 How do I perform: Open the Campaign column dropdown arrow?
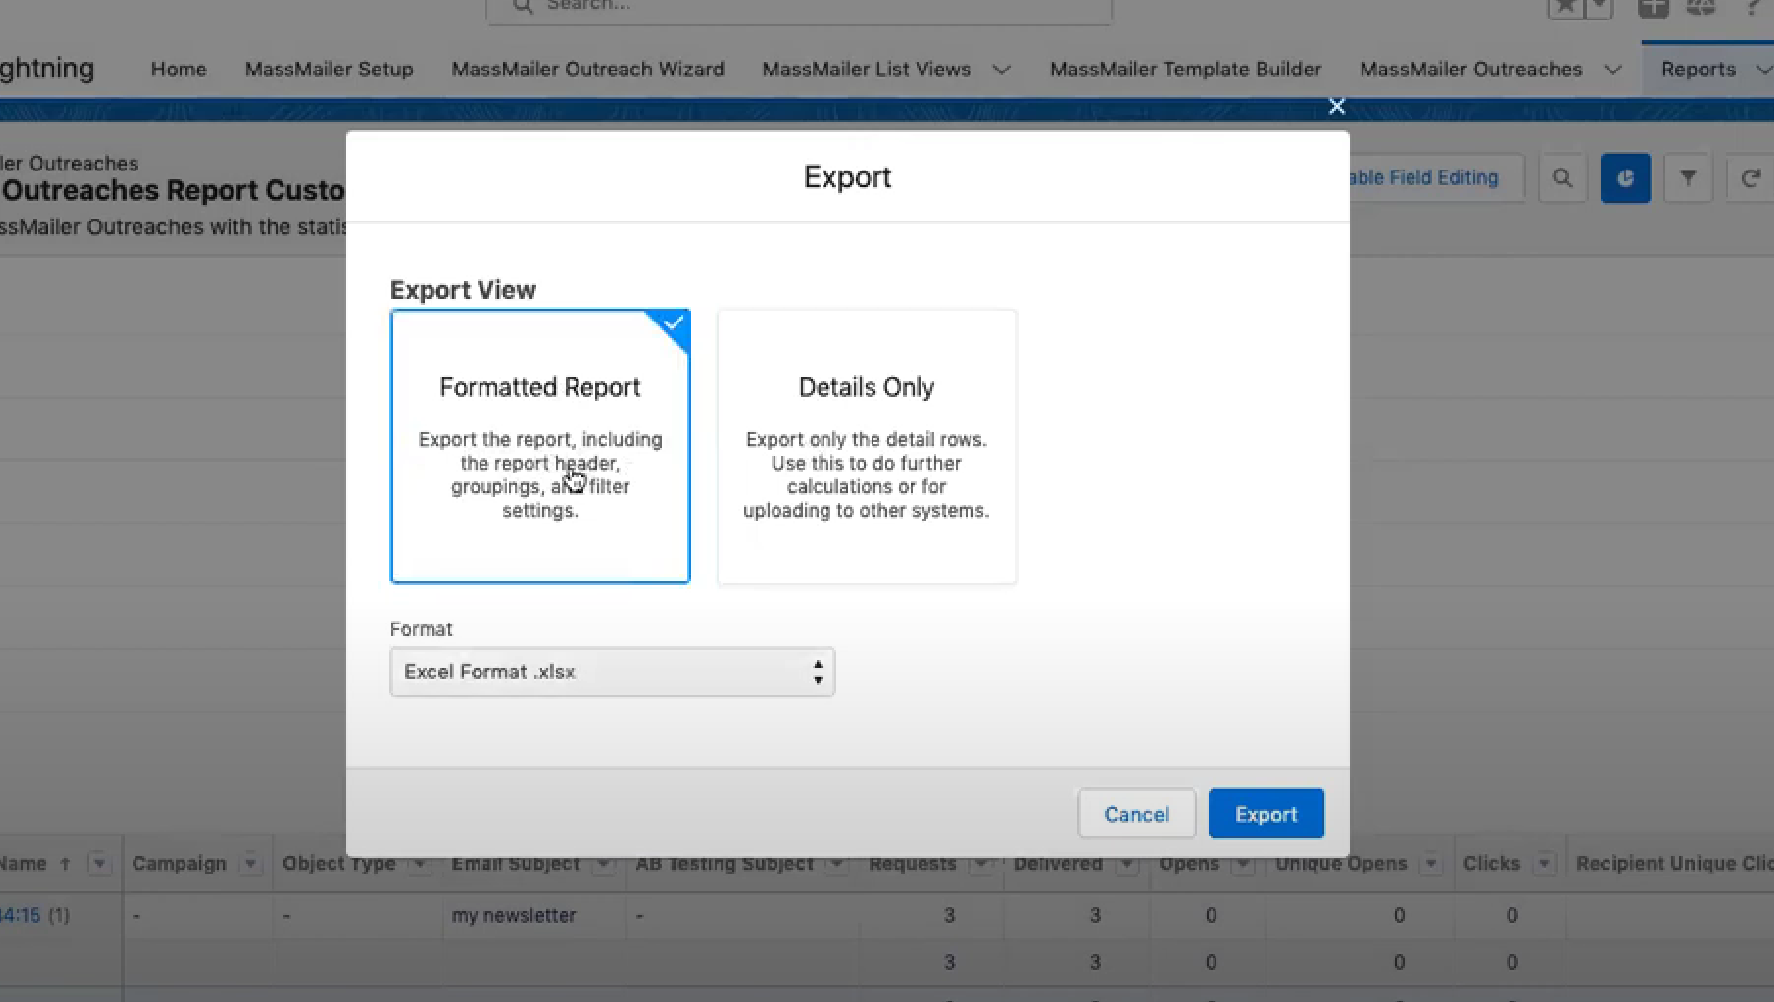click(x=251, y=863)
